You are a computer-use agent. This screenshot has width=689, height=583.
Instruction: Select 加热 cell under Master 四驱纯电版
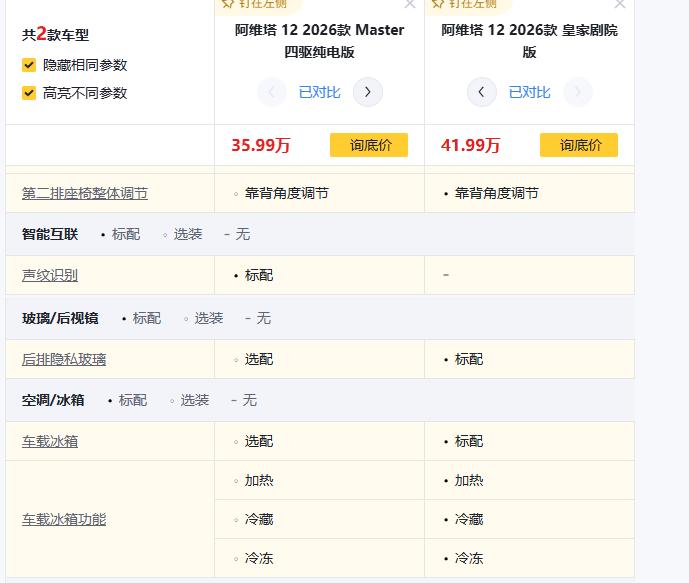319,480
